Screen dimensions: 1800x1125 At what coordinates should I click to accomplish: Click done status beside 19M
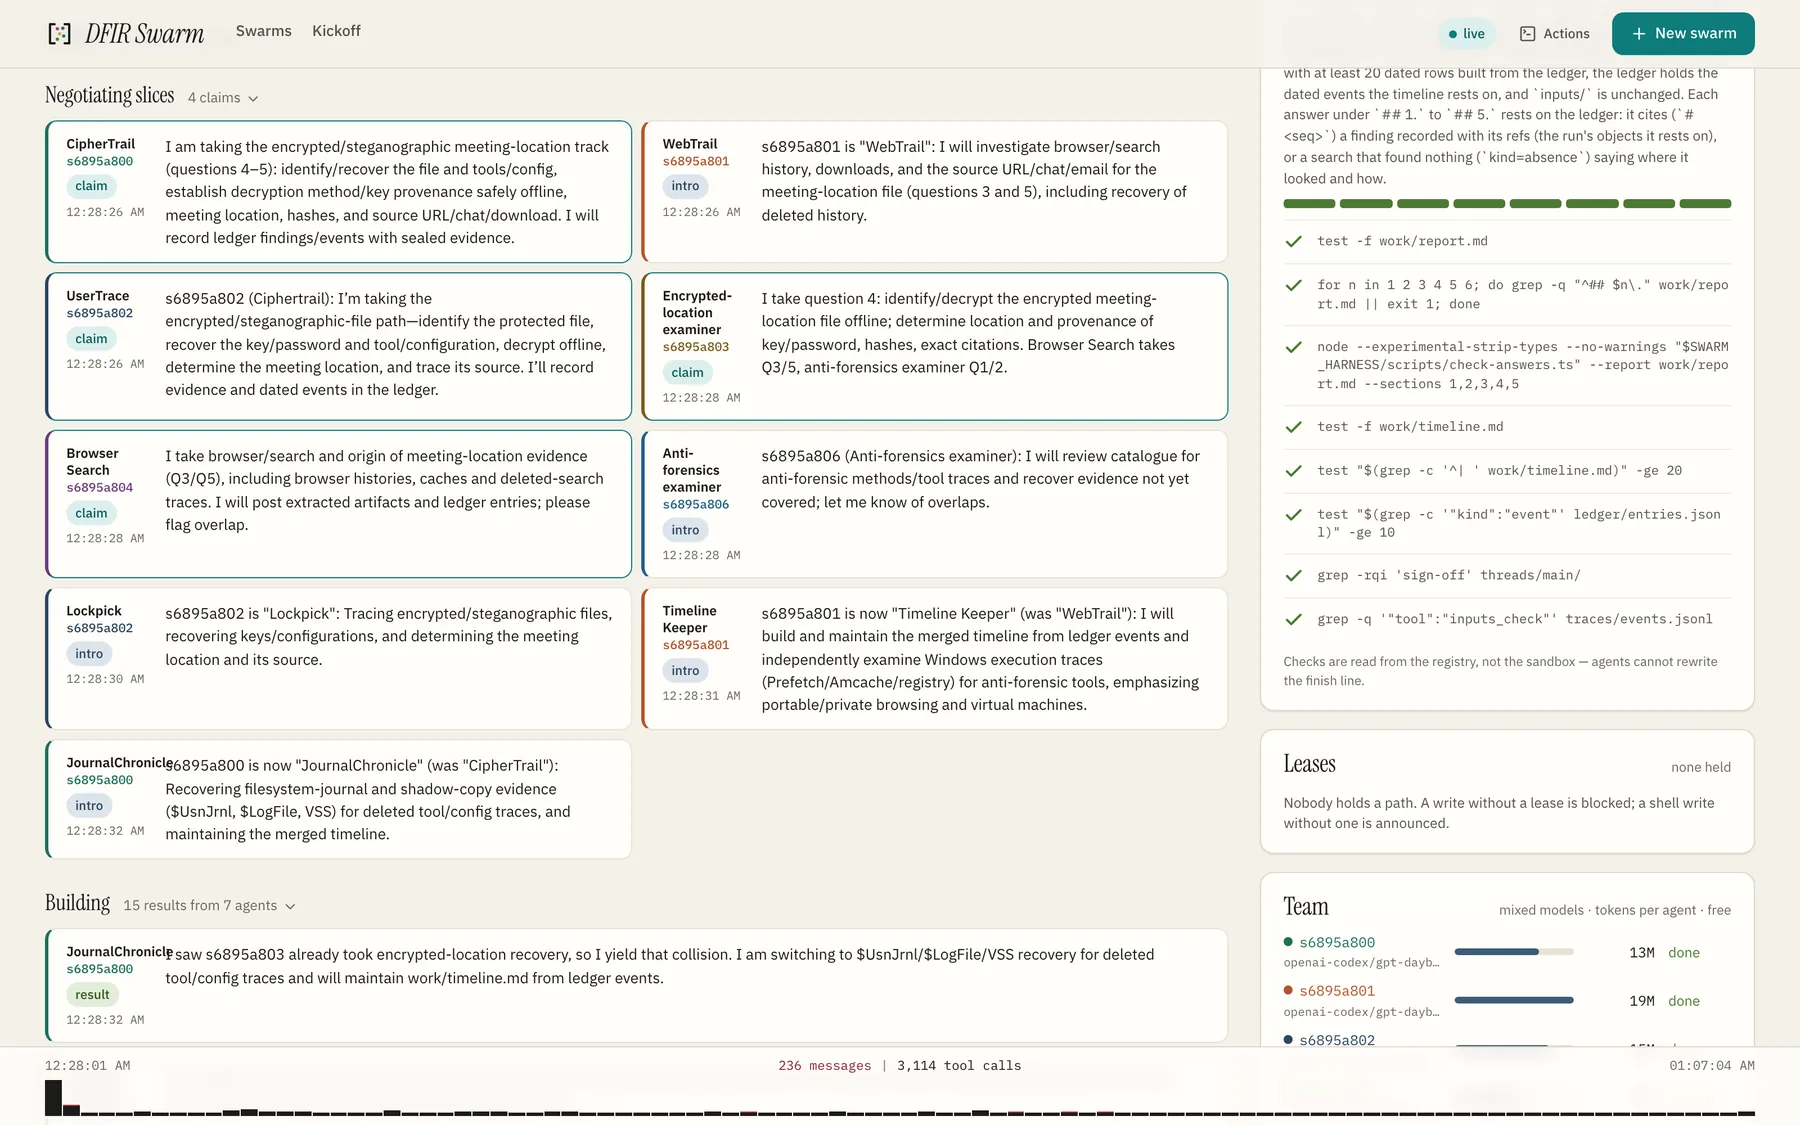(x=1684, y=1001)
